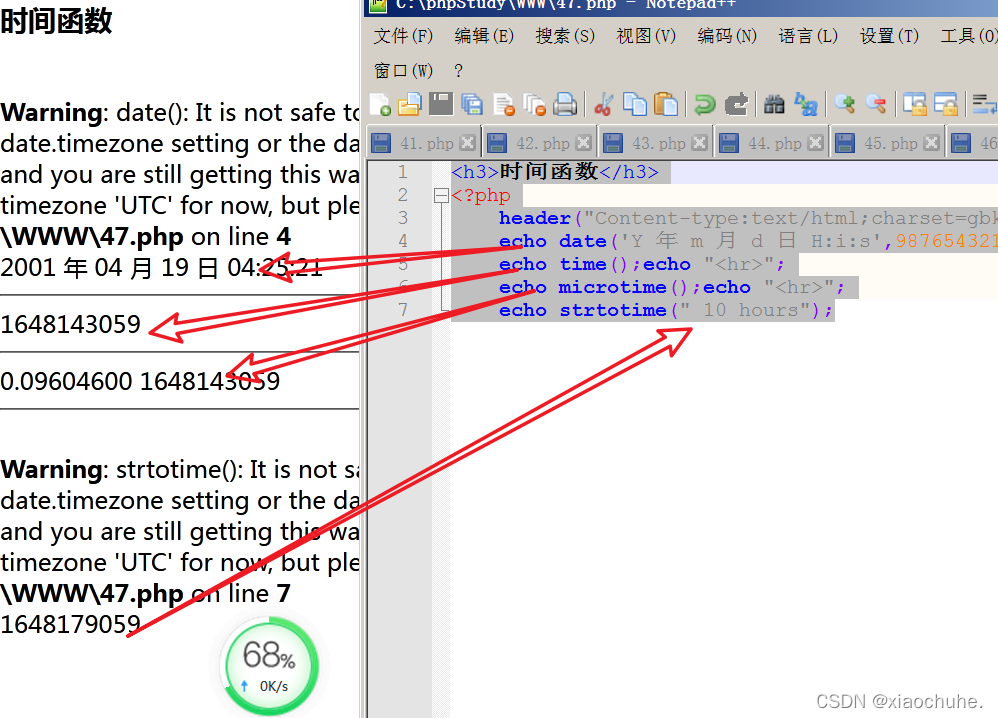The image size is (998, 718).
Task: Toggle the Word wrap toolbar icon
Action: pyautogui.click(x=984, y=104)
